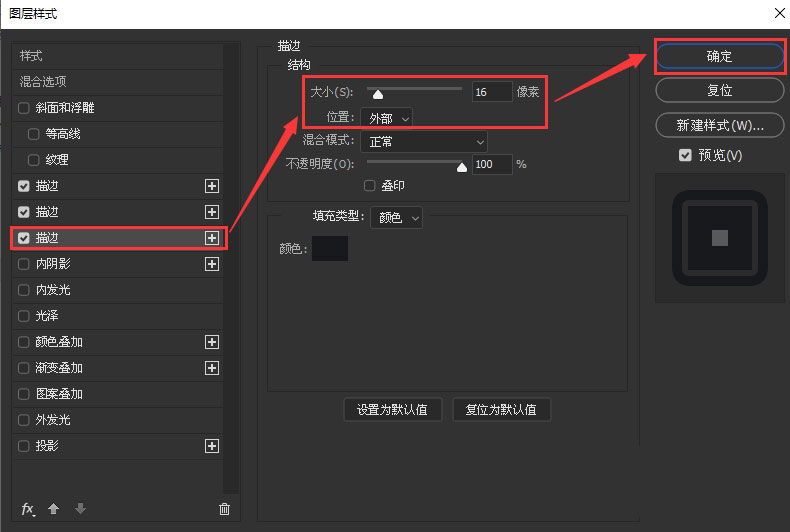Enable the 斜面和浮雕 checkbox

click(x=24, y=108)
